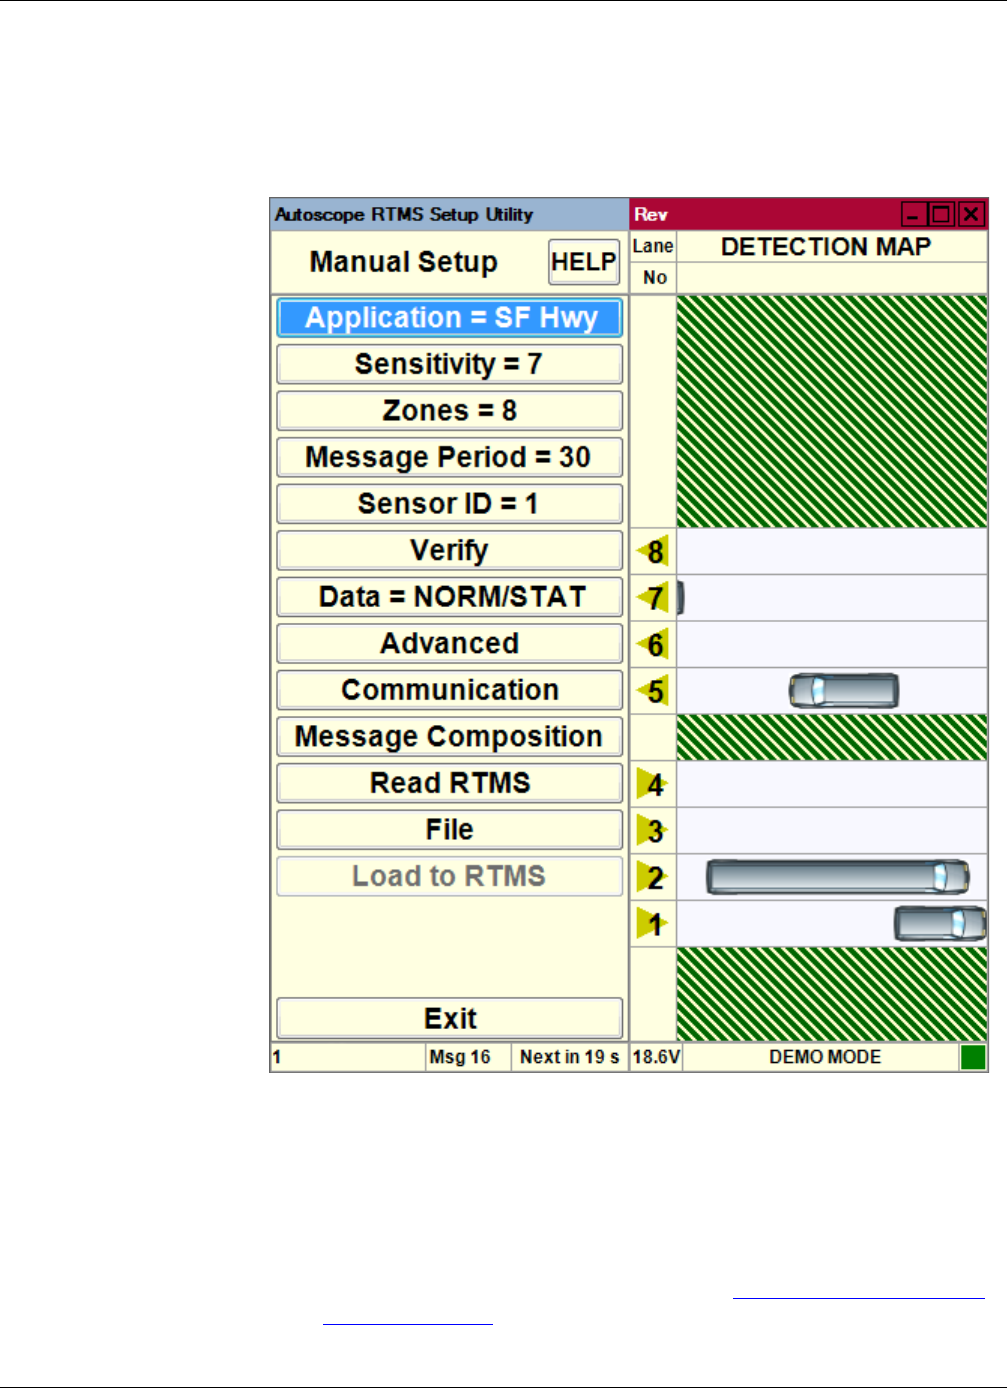Click the Next in 19 s countdown

click(570, 1057)
